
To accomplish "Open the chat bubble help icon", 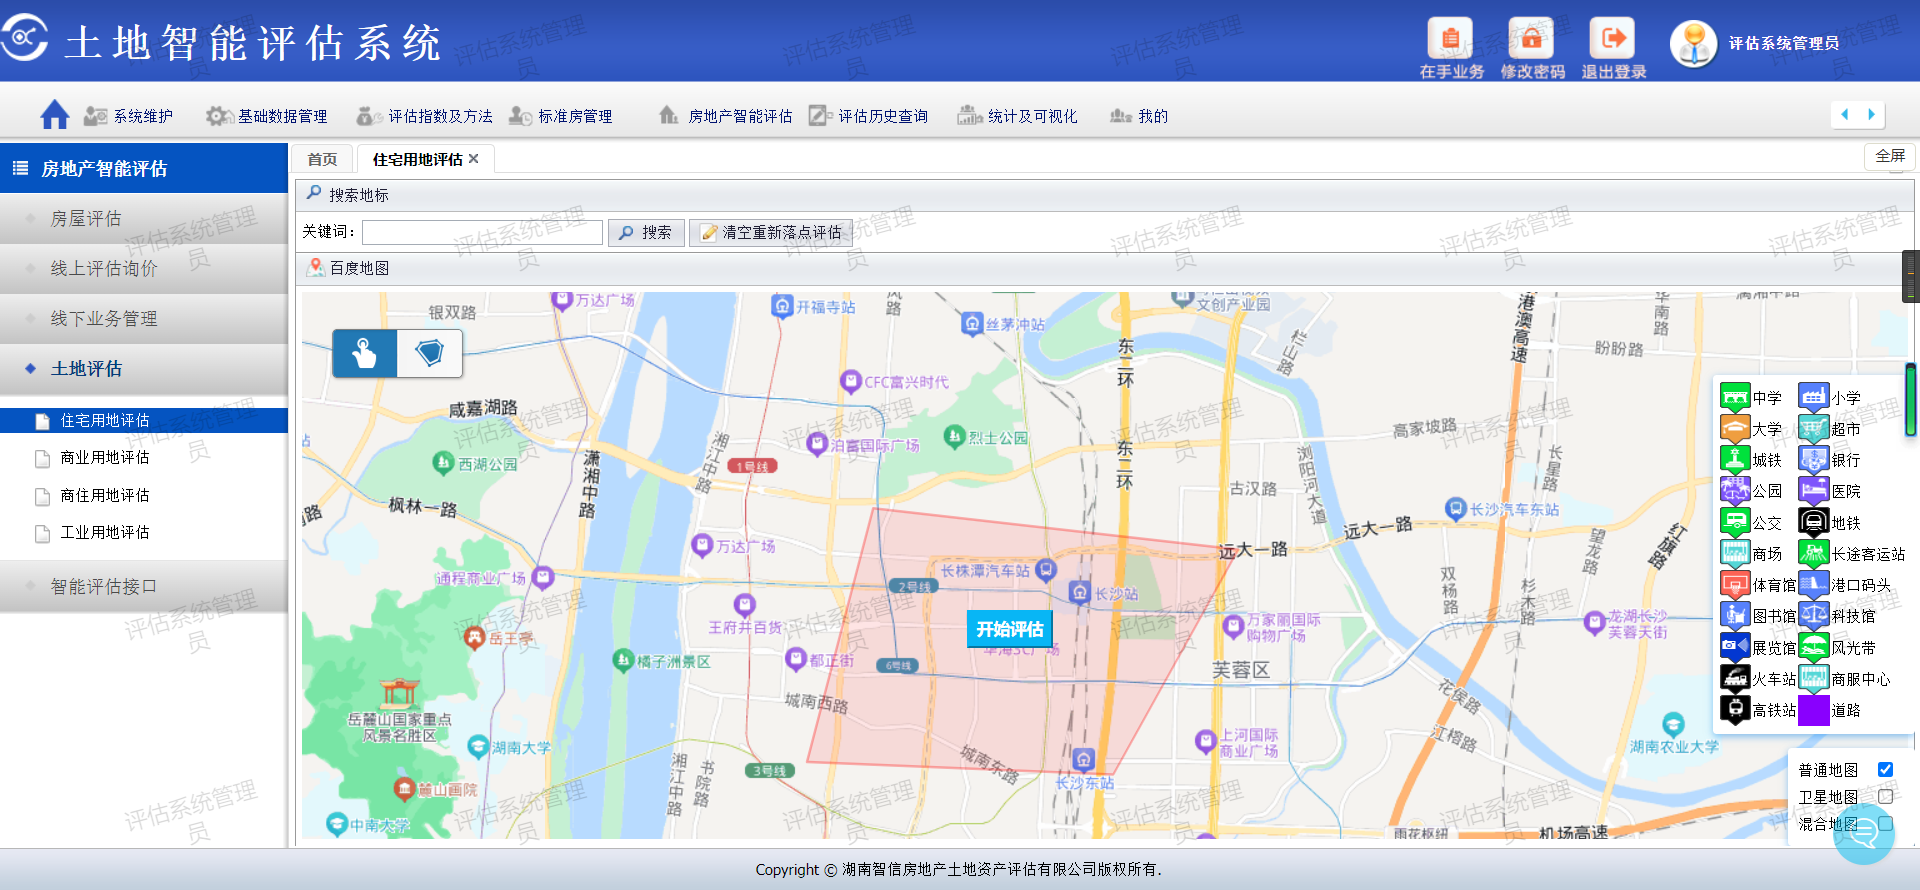I will point(1864,832).
